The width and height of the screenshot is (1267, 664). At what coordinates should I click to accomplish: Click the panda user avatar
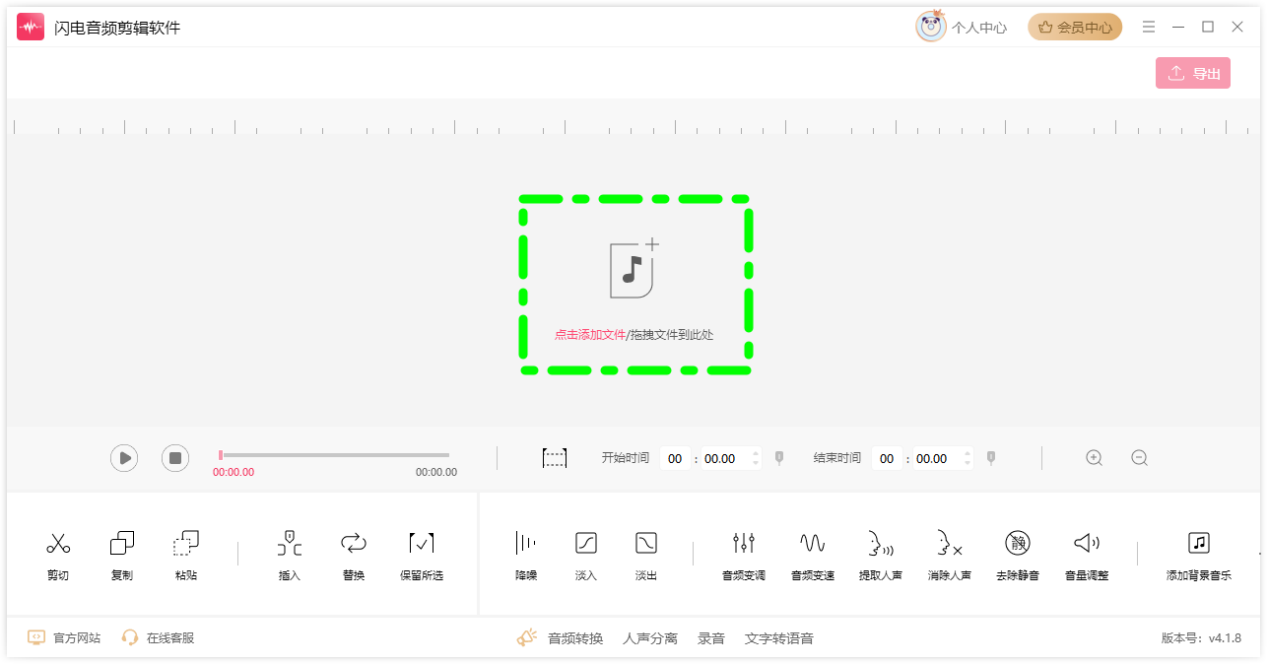tap(931, 27)
